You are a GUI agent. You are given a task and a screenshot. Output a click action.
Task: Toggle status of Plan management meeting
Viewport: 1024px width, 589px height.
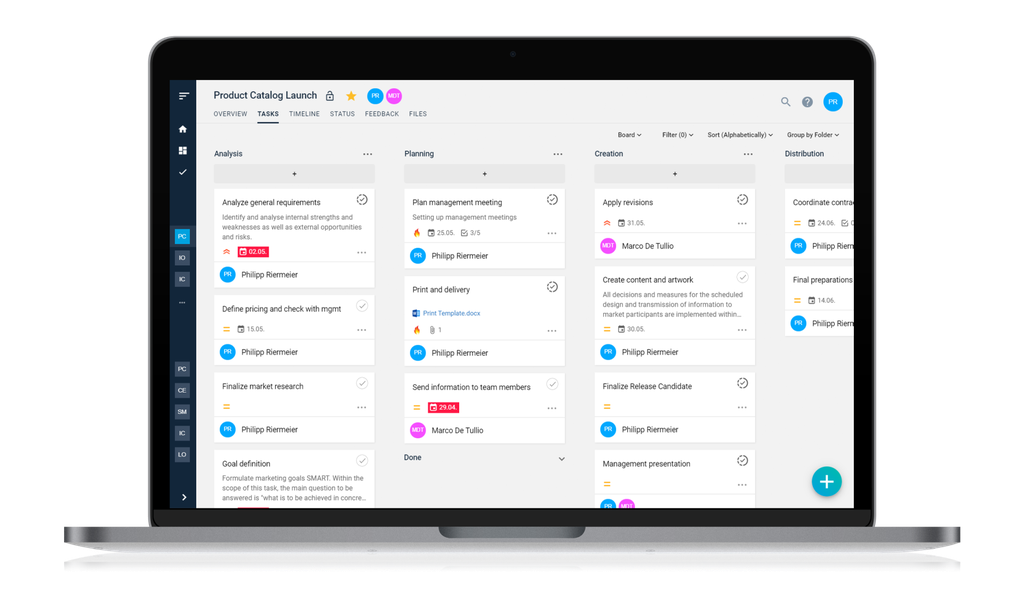[x=552, y=200]
